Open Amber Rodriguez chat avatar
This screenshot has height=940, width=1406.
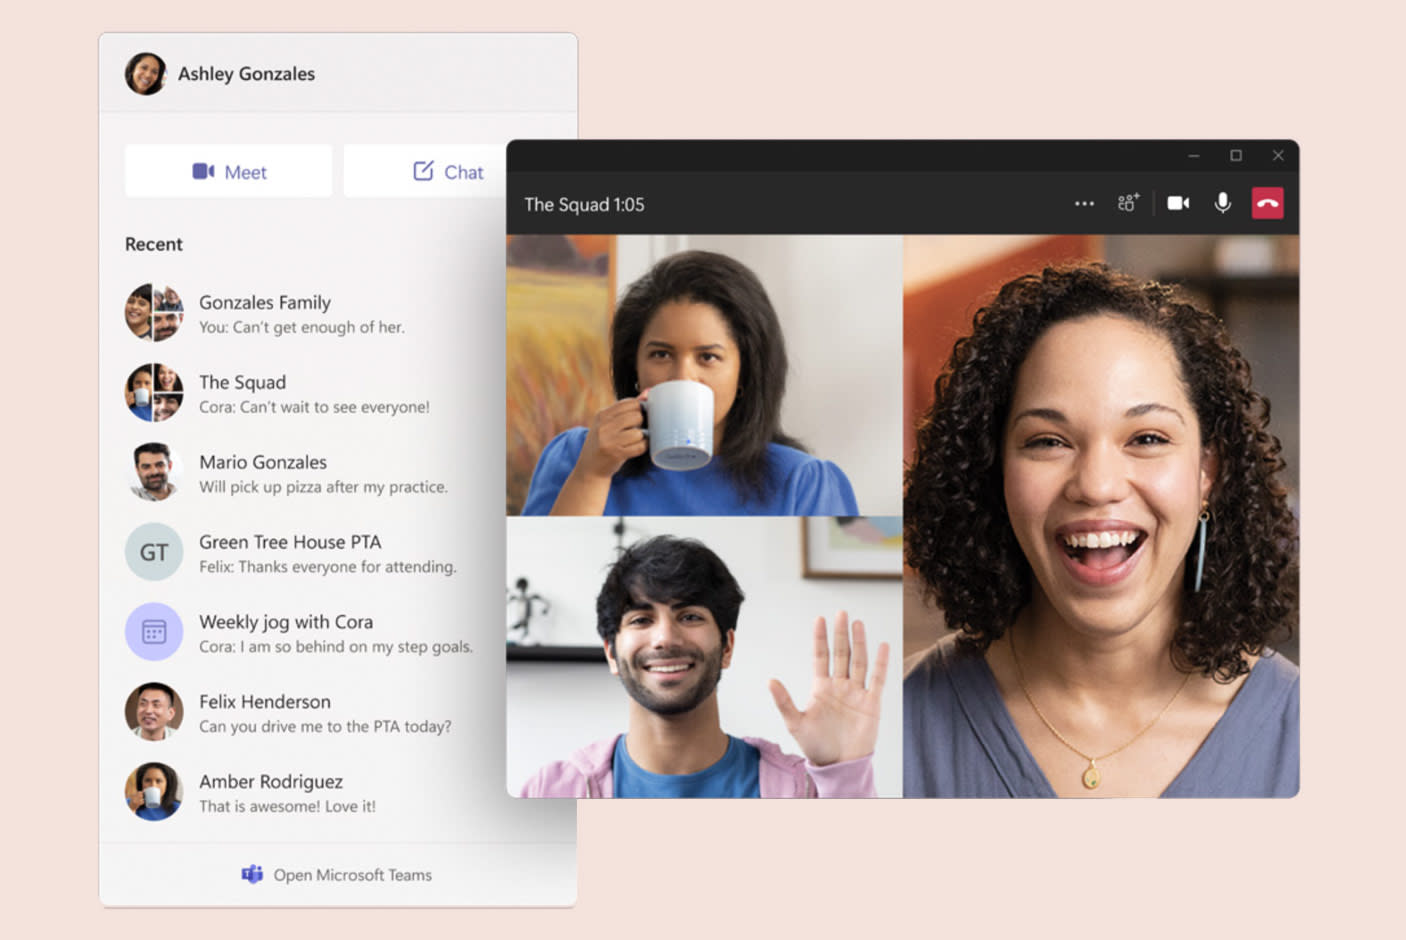pyautogui.click(x=154, y=792)
